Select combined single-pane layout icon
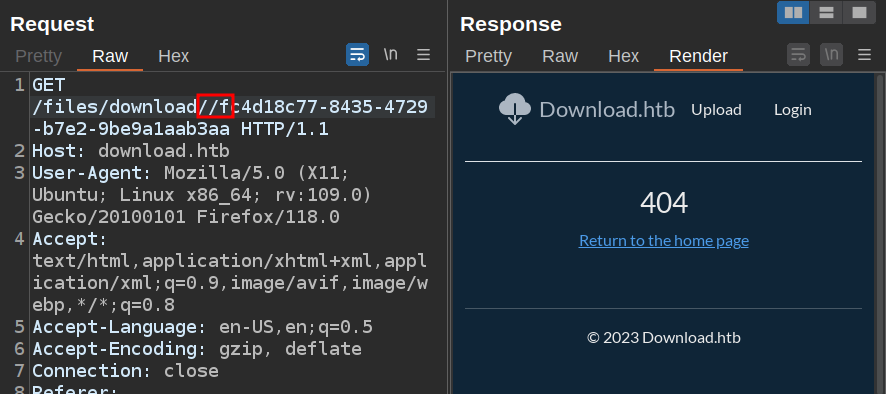The width and height of the screenshot is (886, 394). [859, 12]
